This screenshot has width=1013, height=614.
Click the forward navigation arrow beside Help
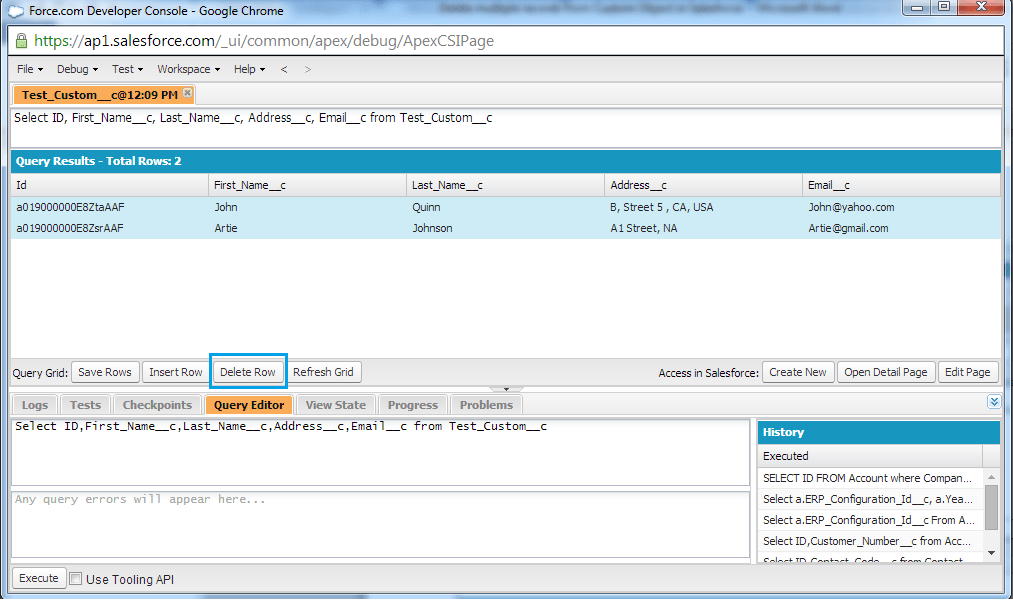(x=306, y=69)
